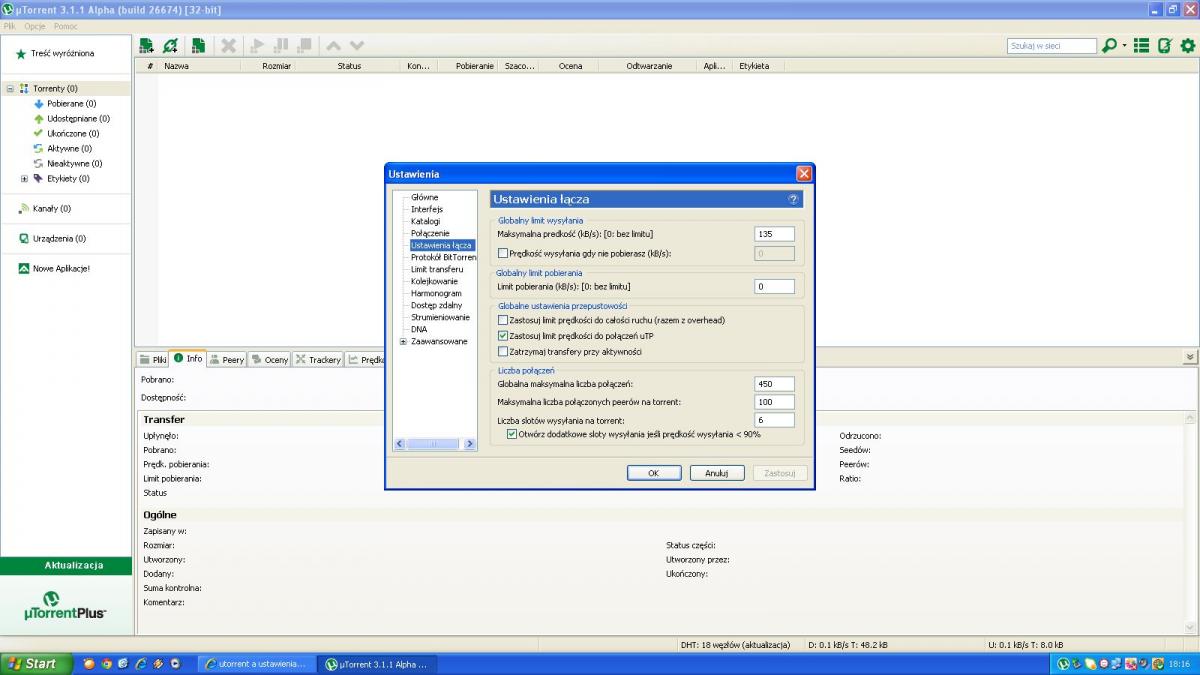Screen dimensions: 1200x675
Task: Remove torrent X toolbar icon
Action: (228, 46)
